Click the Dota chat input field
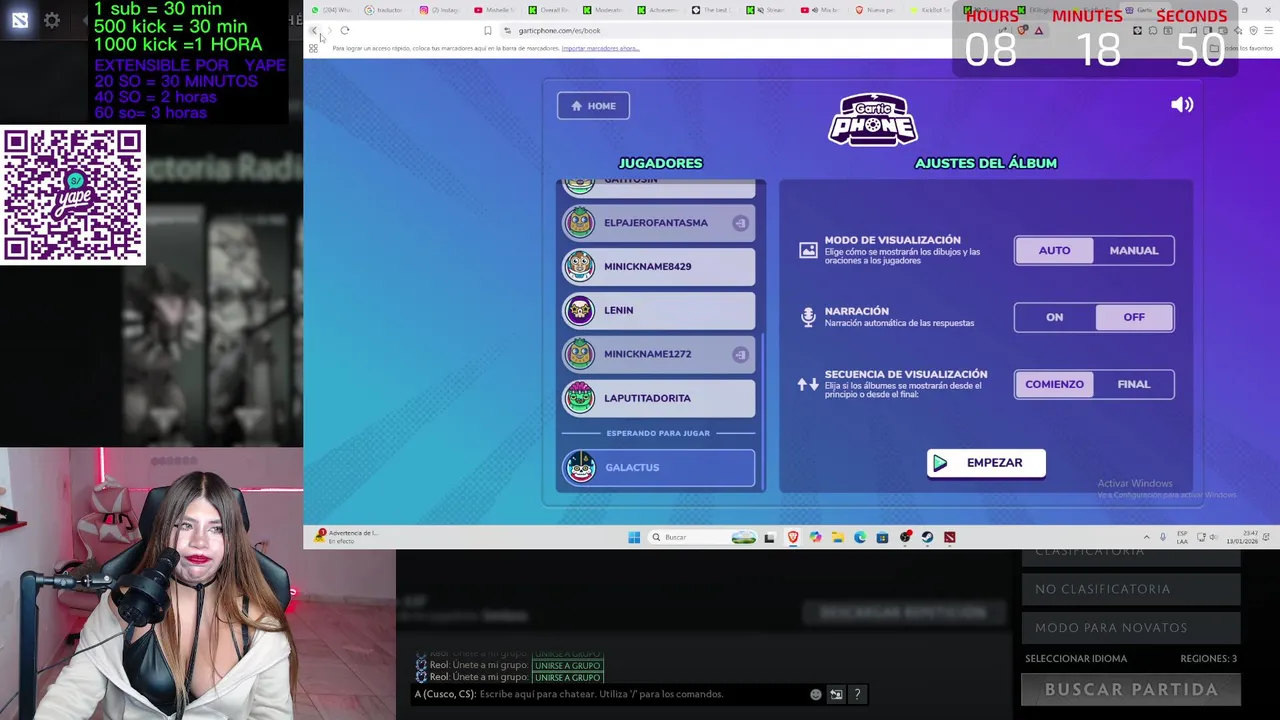 [x=640, y=694]
